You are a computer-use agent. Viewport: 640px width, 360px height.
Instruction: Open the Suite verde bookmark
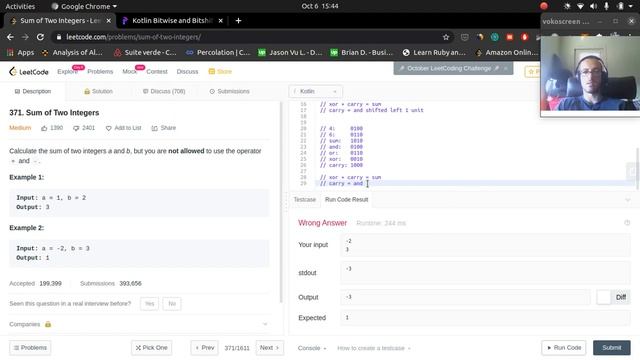point(145,53)
